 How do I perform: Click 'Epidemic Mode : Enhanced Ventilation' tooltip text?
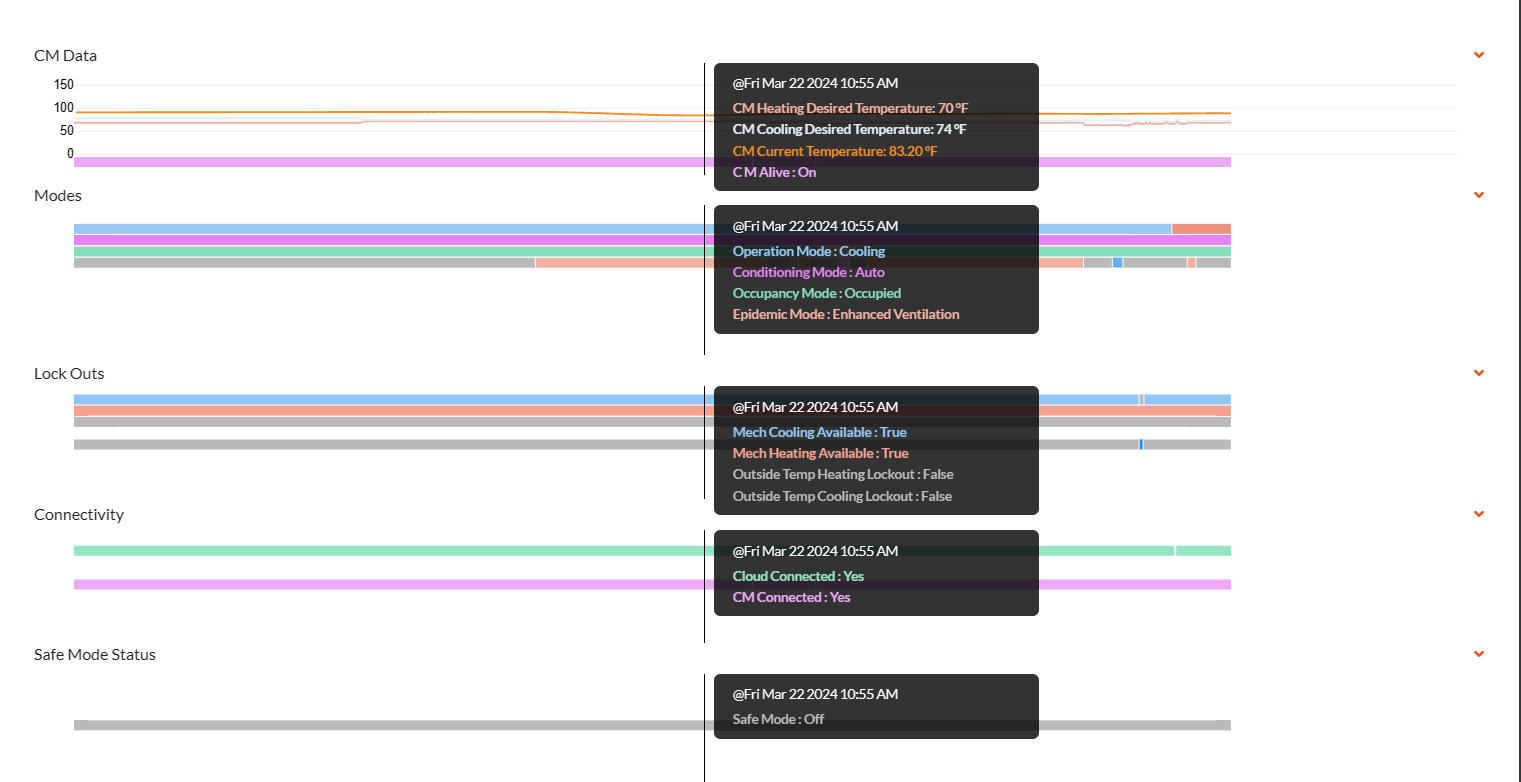click(x=846, y=314)
